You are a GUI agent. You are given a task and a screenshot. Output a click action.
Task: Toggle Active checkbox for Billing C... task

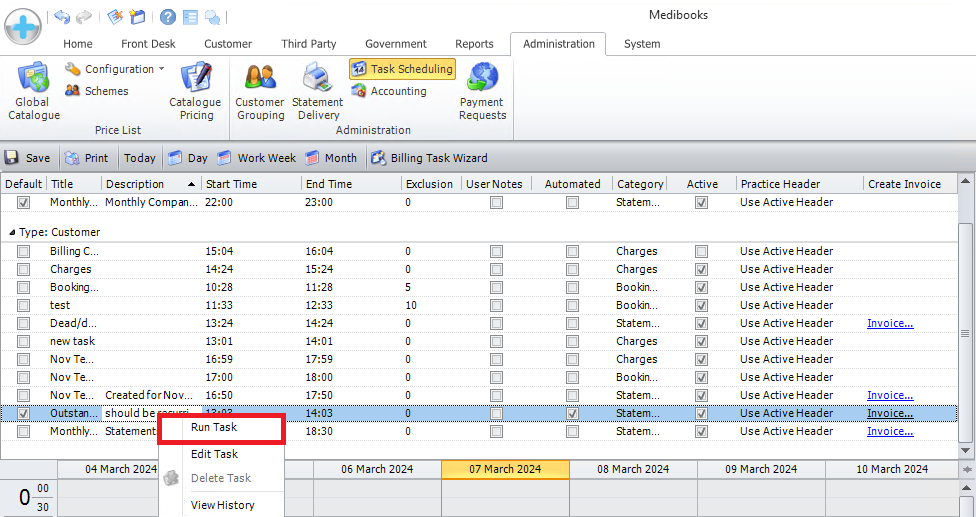tap(701, 251)
